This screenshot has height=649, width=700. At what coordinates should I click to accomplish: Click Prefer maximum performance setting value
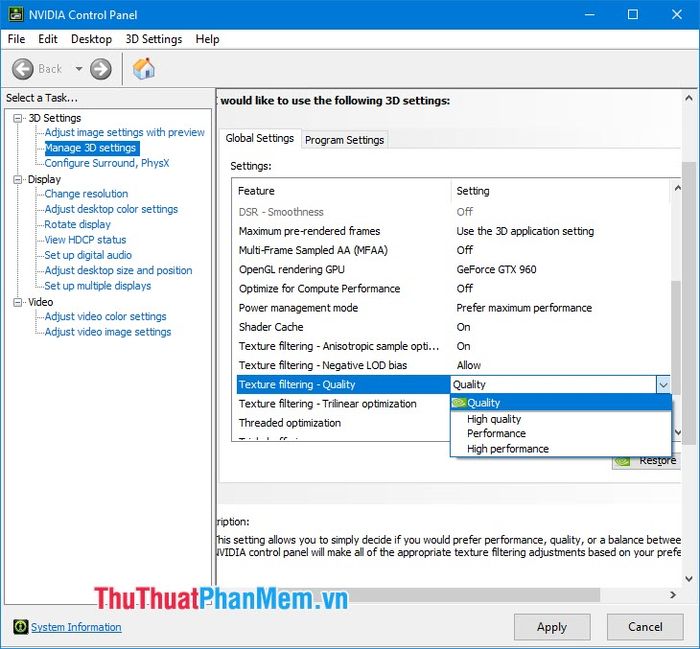(524, 308)
